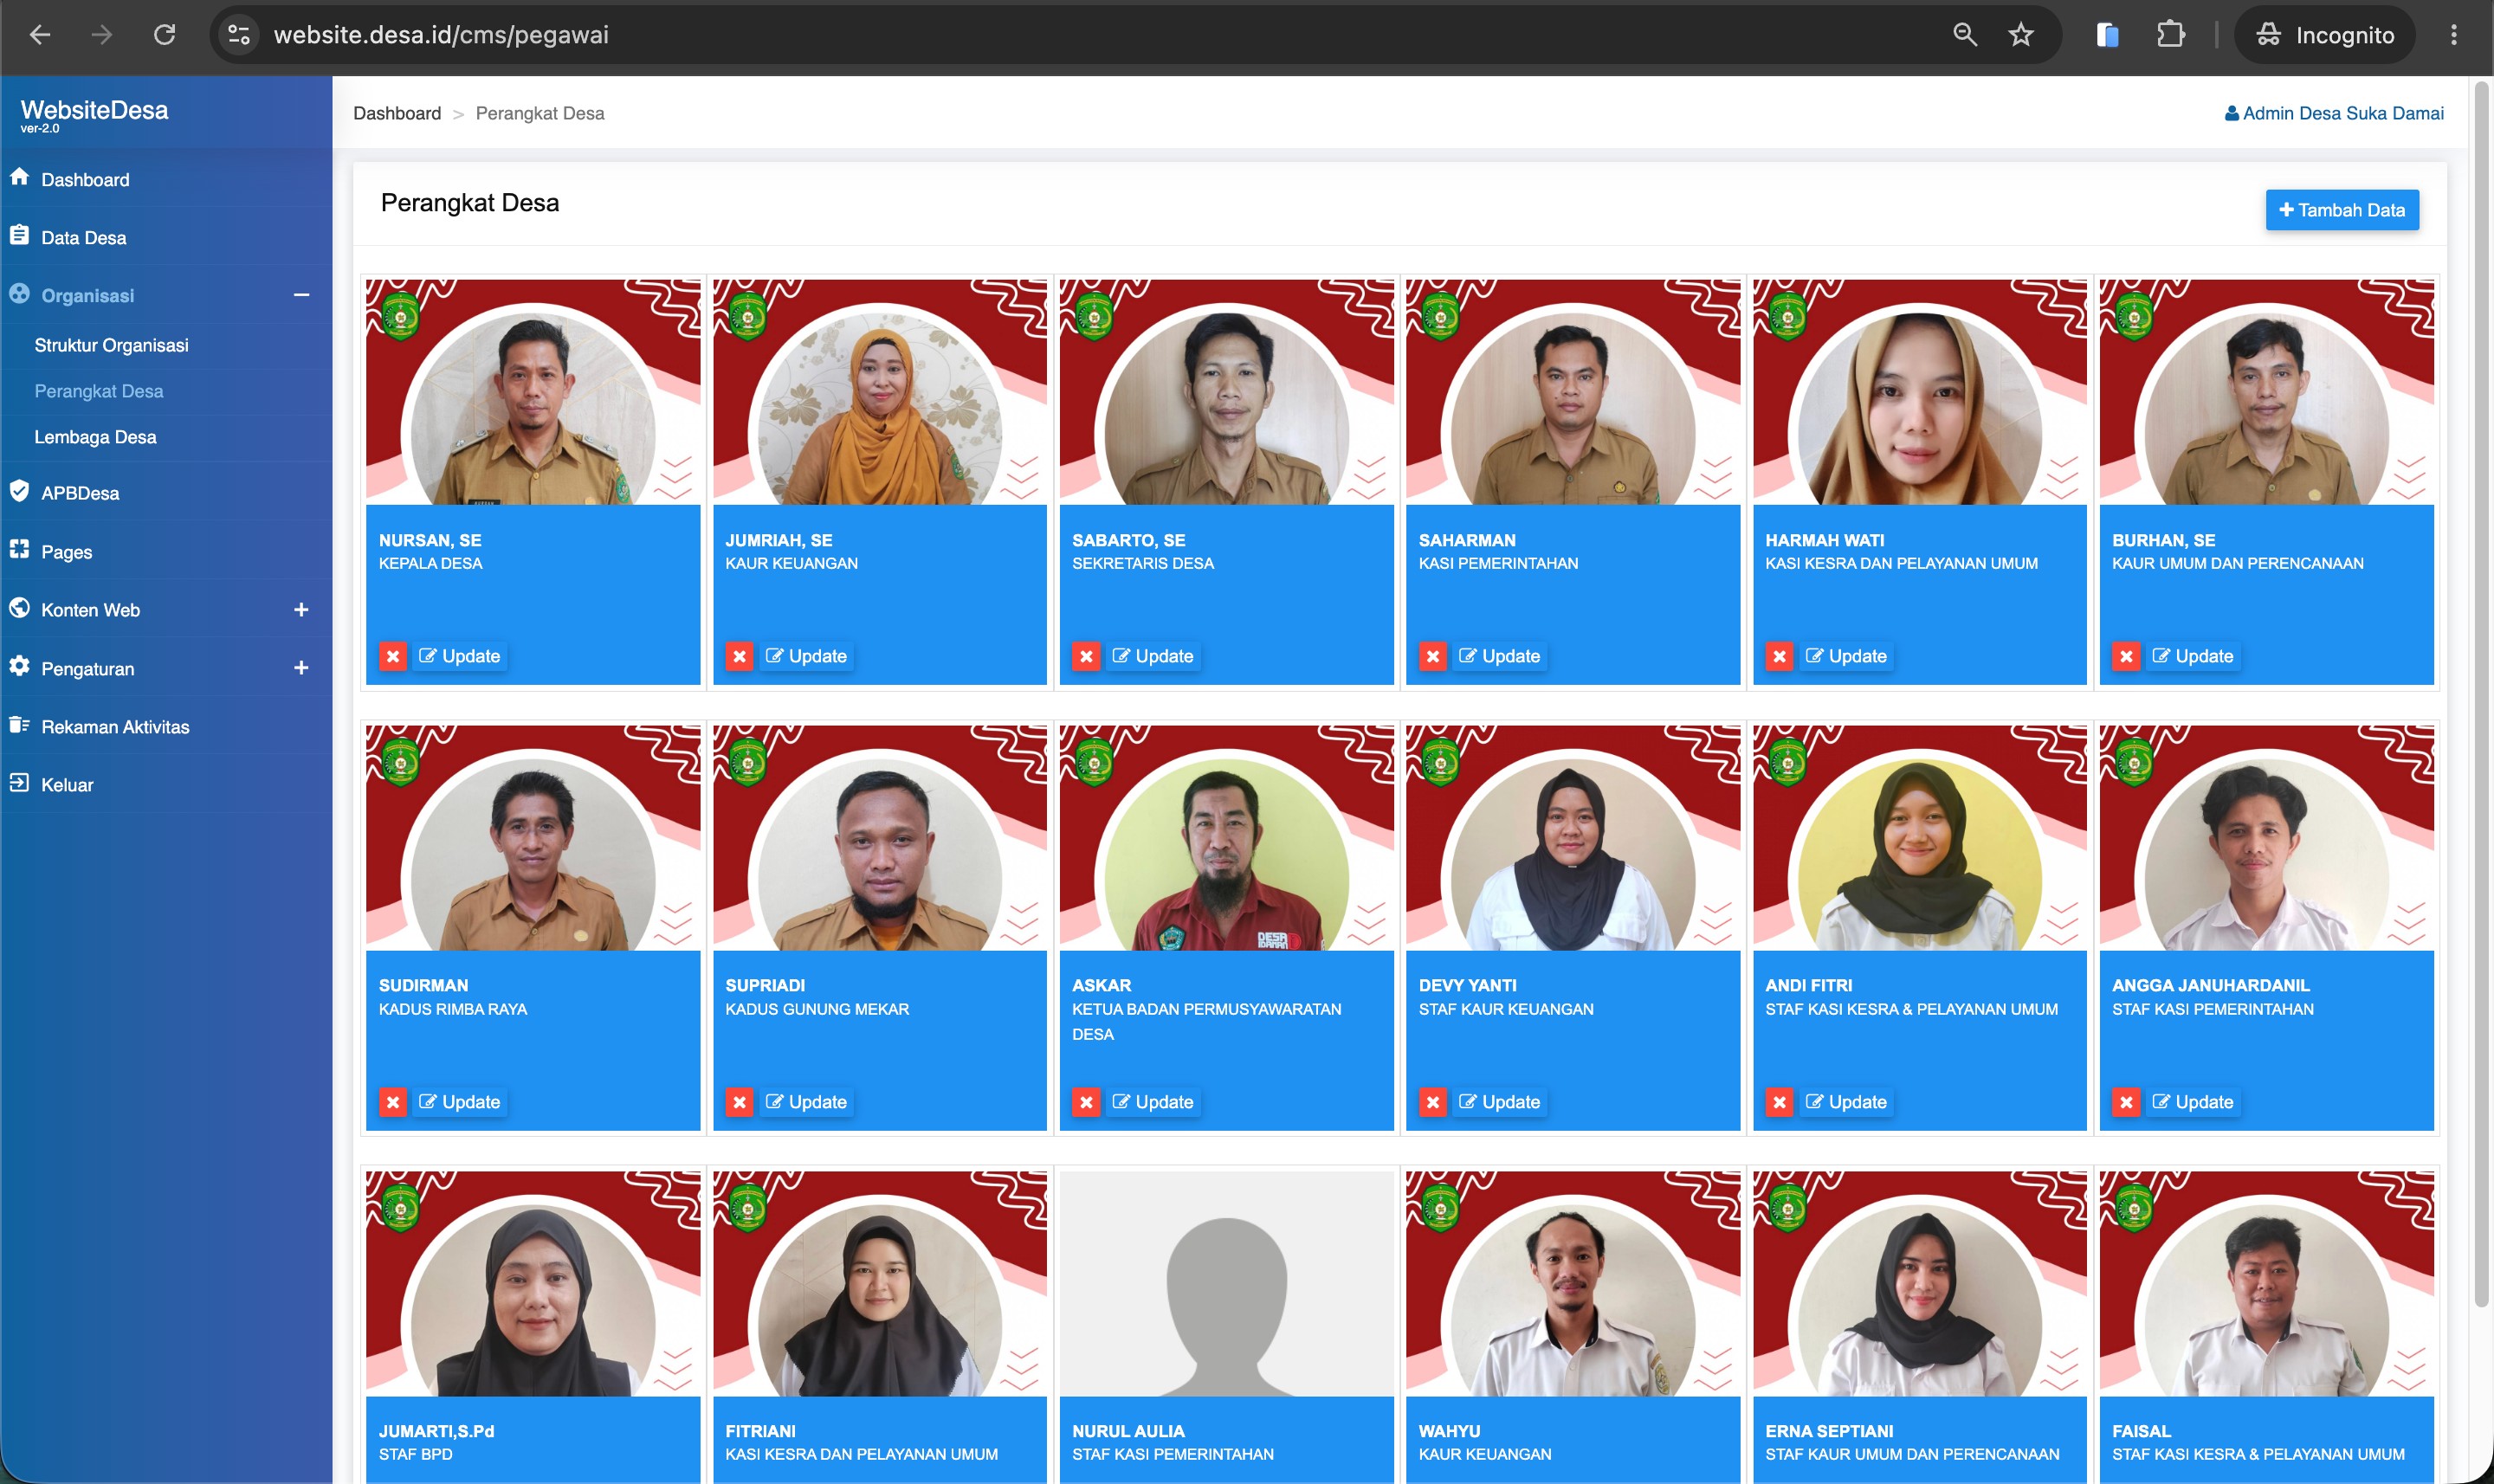2494x1484 pixels.
Task: Open the browser extensions puzzle icon
Action: (2171, 35)
